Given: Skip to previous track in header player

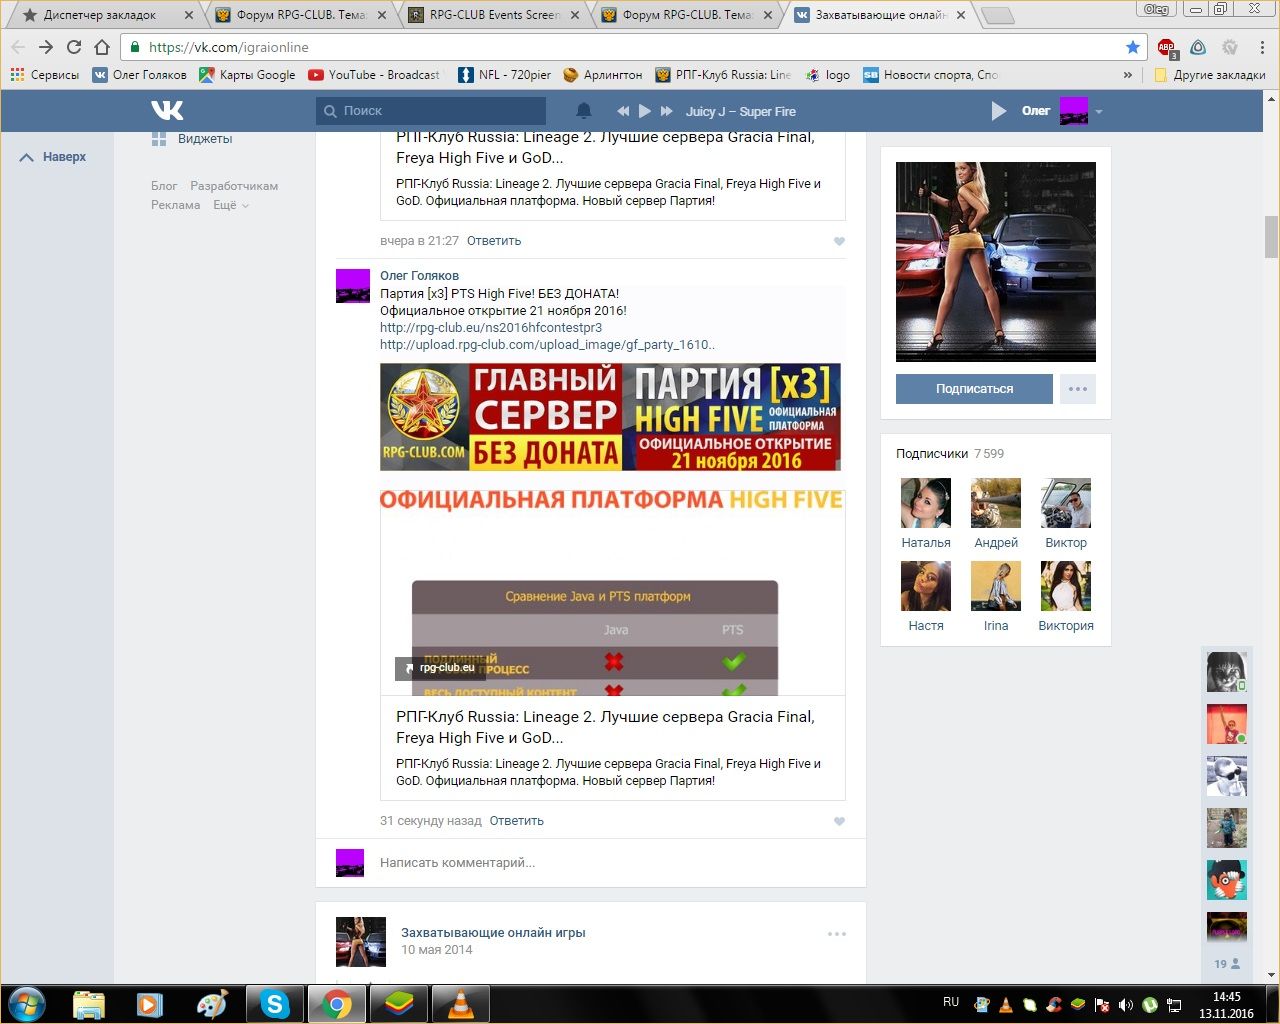Looking at the screenshot, I should click(623, 111).
